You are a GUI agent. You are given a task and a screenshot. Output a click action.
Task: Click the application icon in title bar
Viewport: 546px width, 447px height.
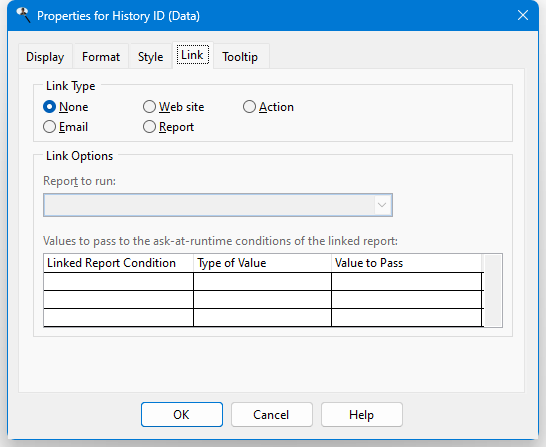pos(23,15)
